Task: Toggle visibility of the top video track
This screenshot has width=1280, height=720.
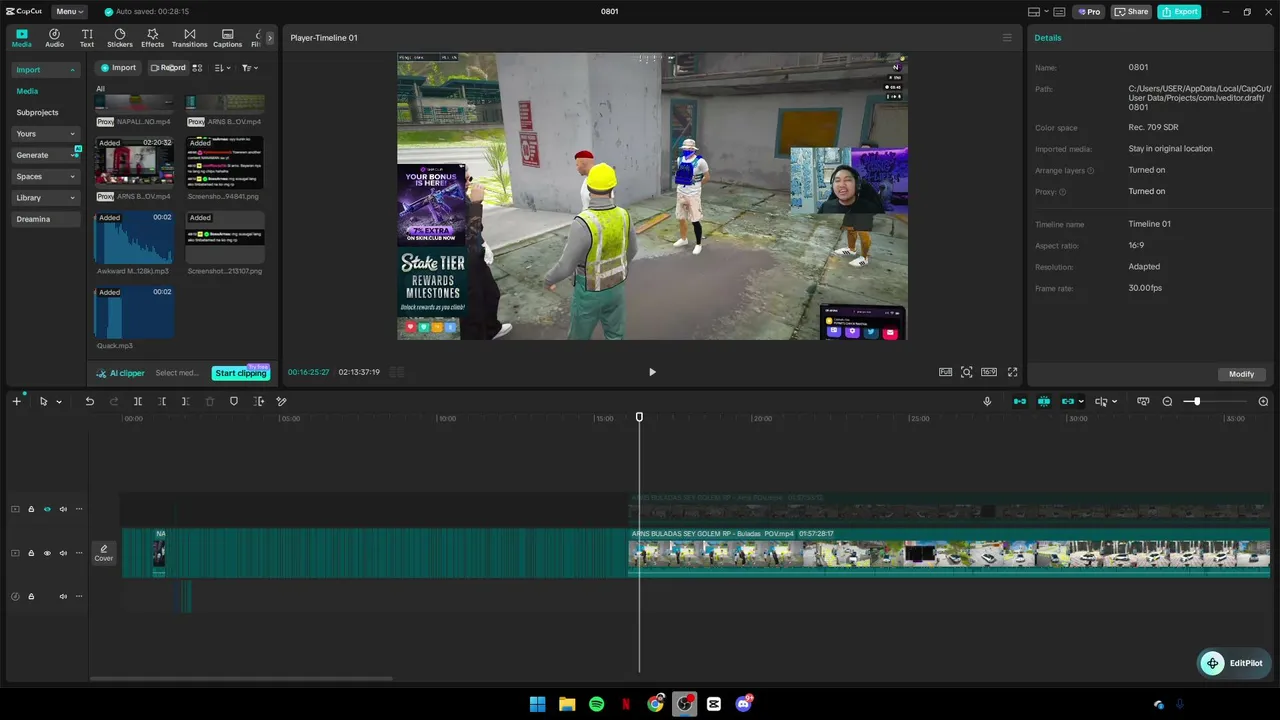Action: pos(47,509)
